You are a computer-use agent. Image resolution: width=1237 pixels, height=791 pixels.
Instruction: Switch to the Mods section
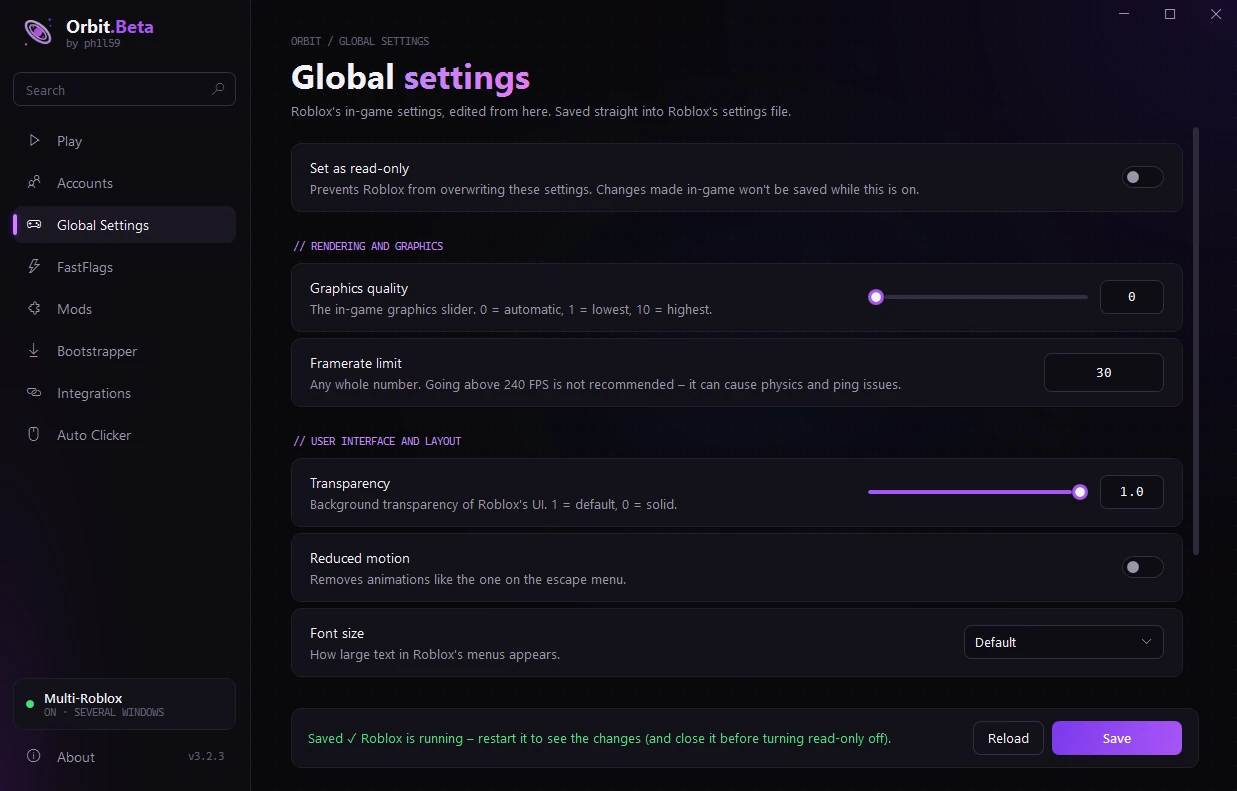124,309
